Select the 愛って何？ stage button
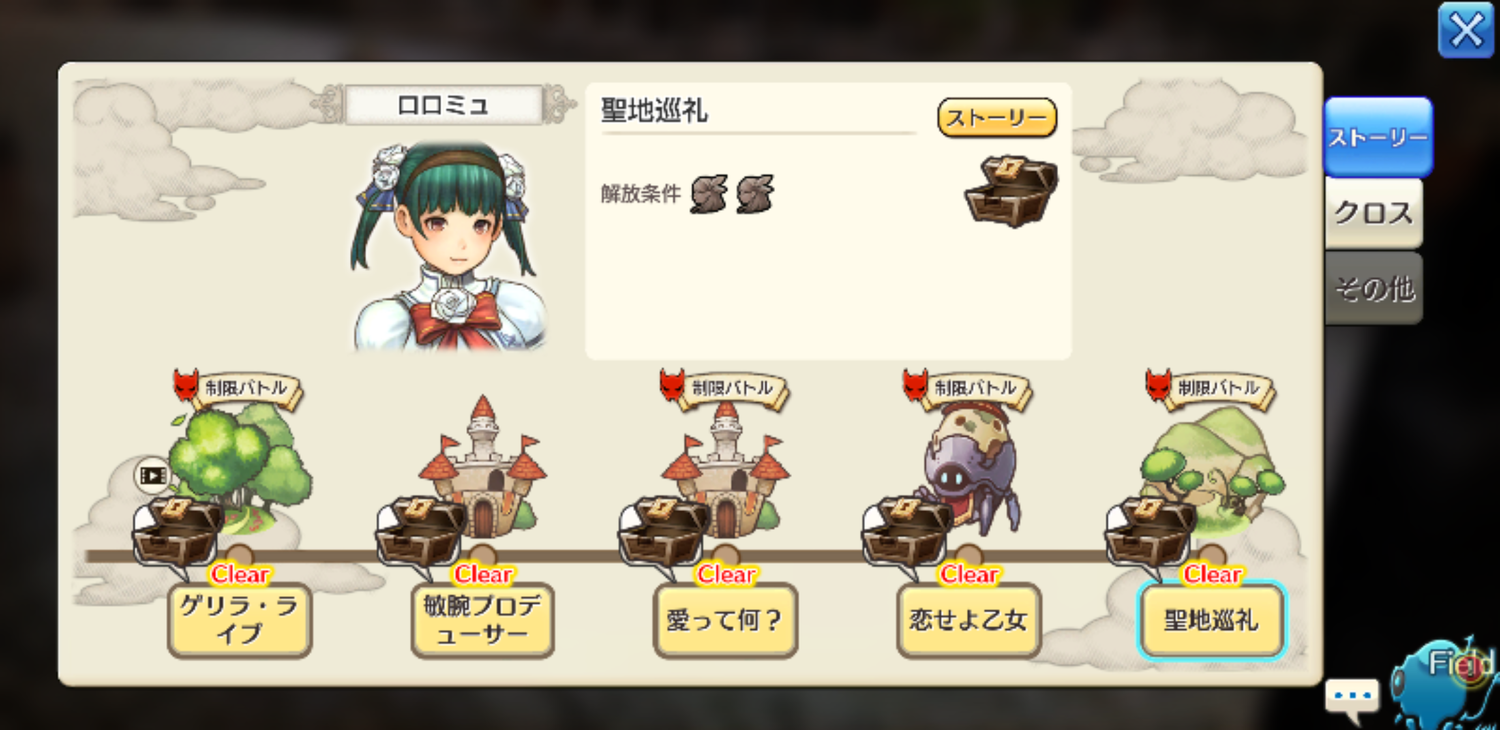 click(725, 621)
